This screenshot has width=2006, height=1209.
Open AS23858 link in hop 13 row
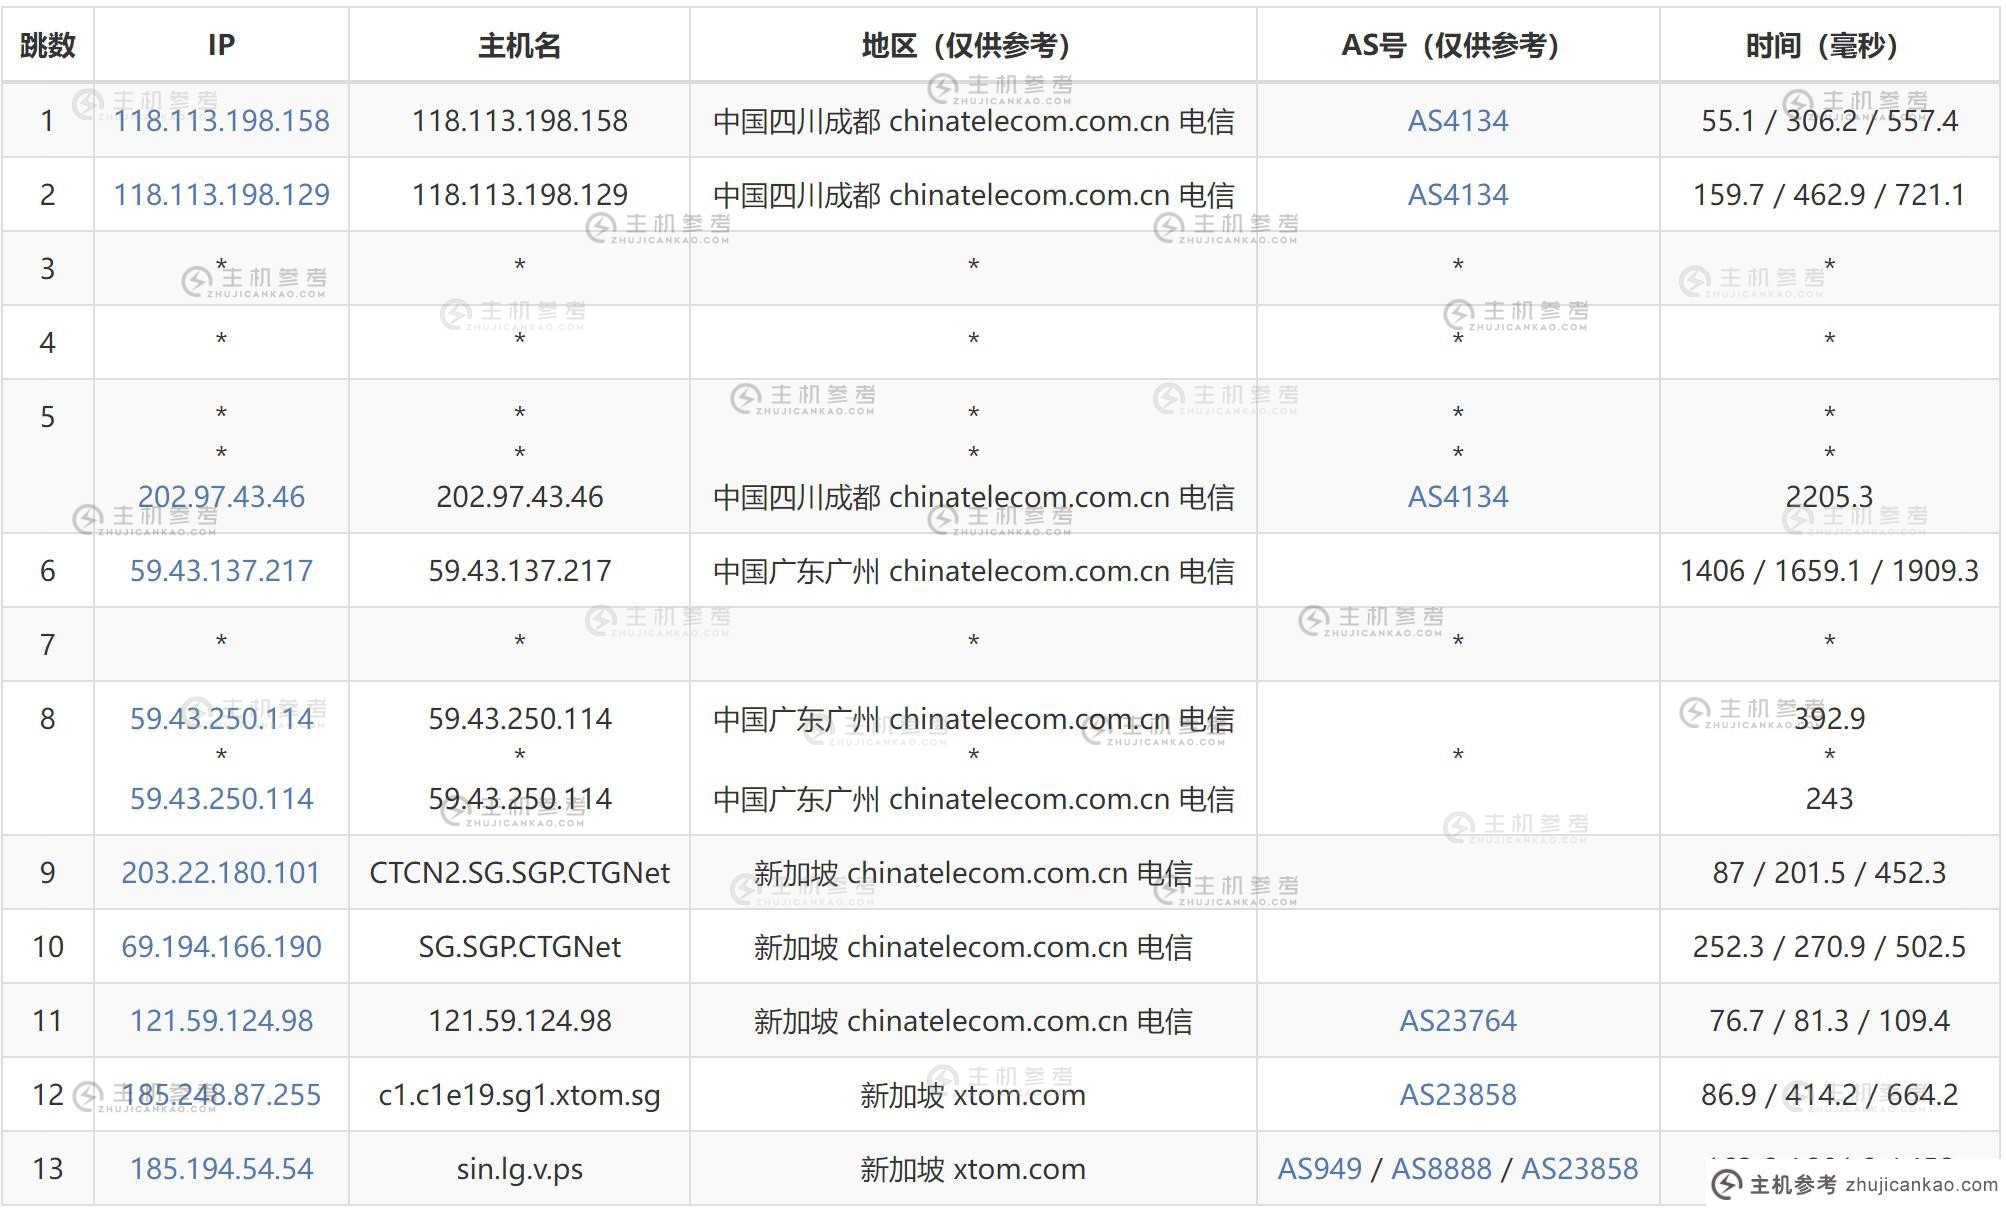pyautogui.click(x=1579, y=1169)
